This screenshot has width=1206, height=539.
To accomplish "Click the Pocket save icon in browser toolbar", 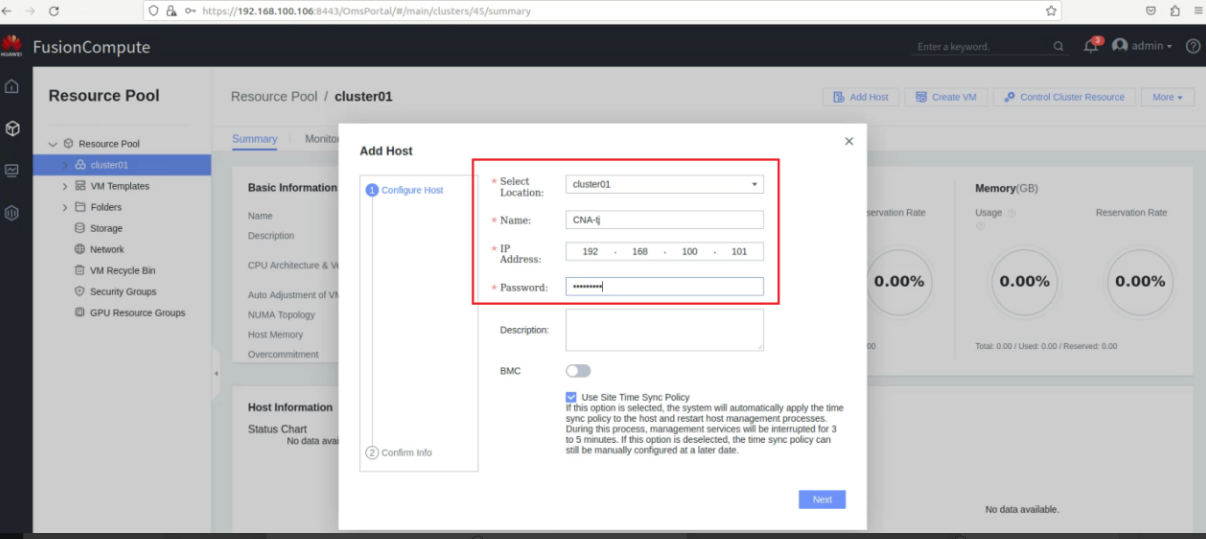I will [x=1151, y=11].
